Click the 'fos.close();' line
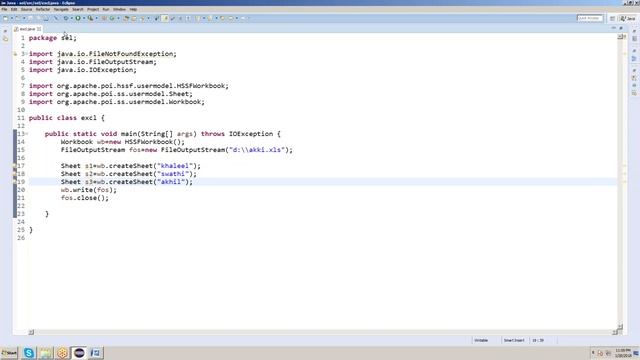 [x=85, y=198]
